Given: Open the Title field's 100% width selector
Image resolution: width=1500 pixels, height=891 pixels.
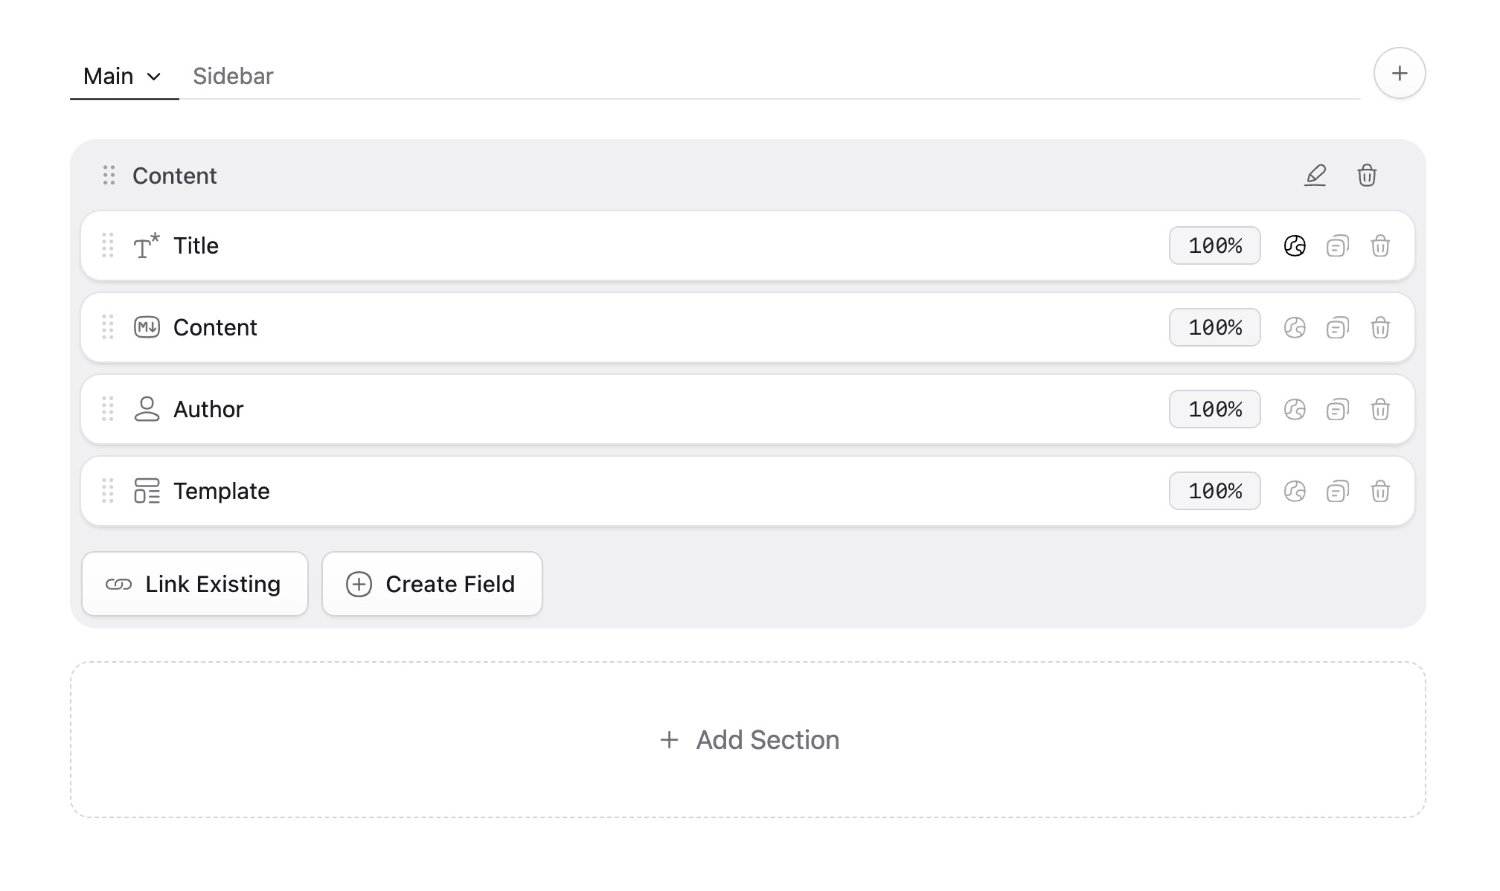Looking at the screenshot, I should point(1215,246).
